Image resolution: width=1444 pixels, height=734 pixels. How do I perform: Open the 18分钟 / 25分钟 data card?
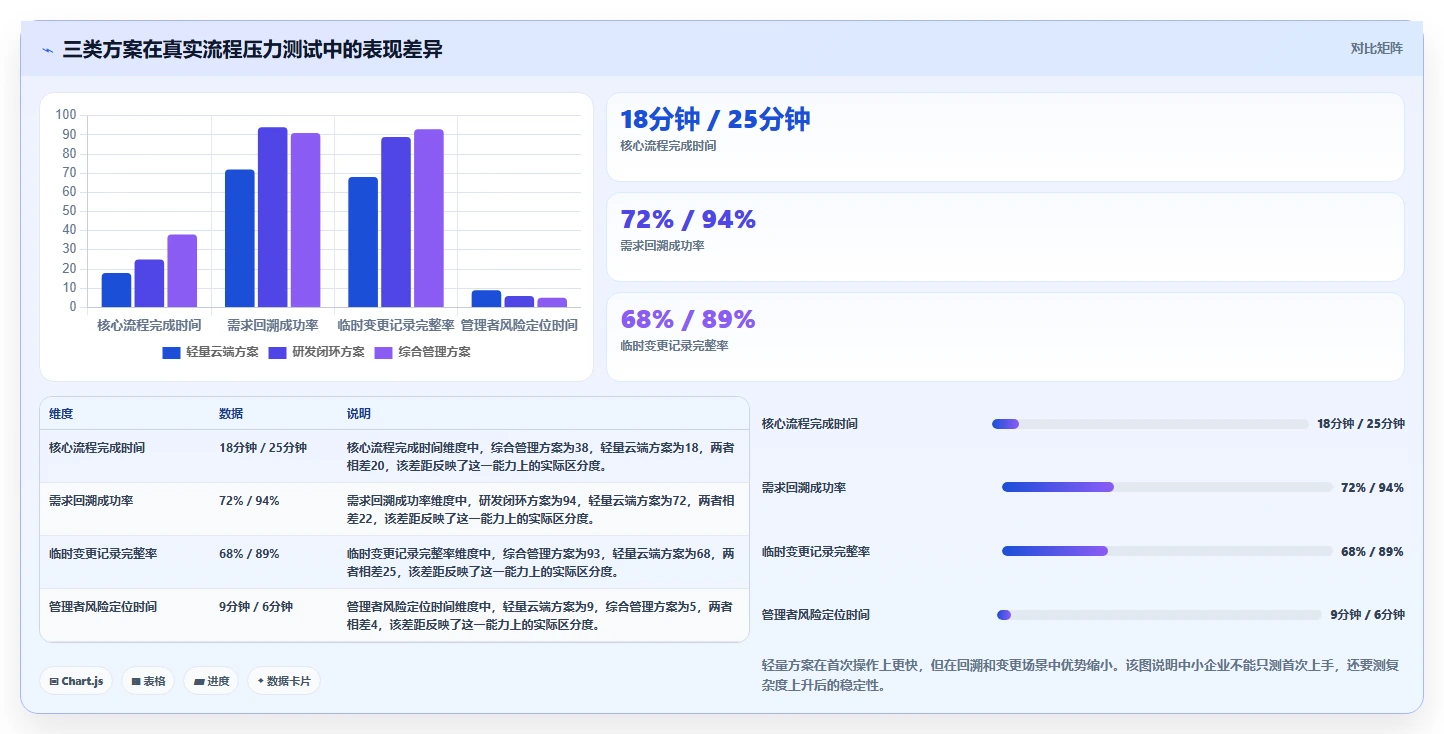click(1005, 137)
